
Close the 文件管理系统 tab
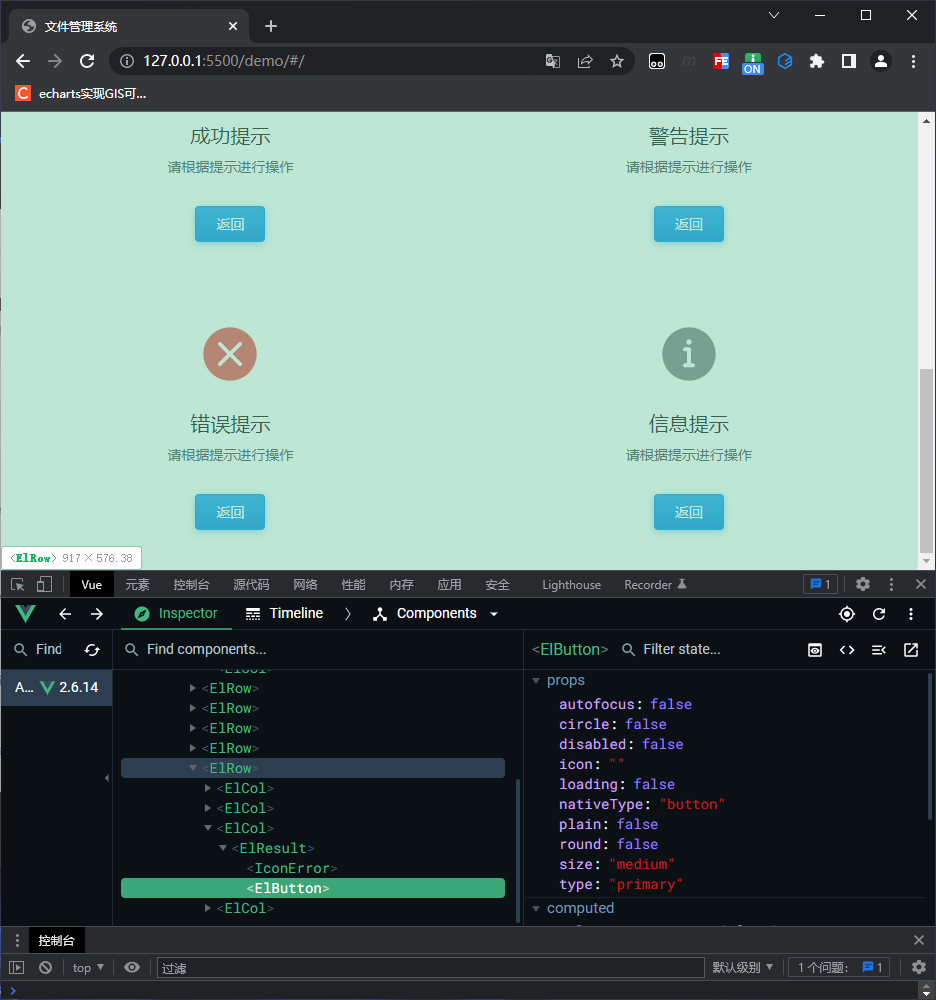click(x=233, y=26)
